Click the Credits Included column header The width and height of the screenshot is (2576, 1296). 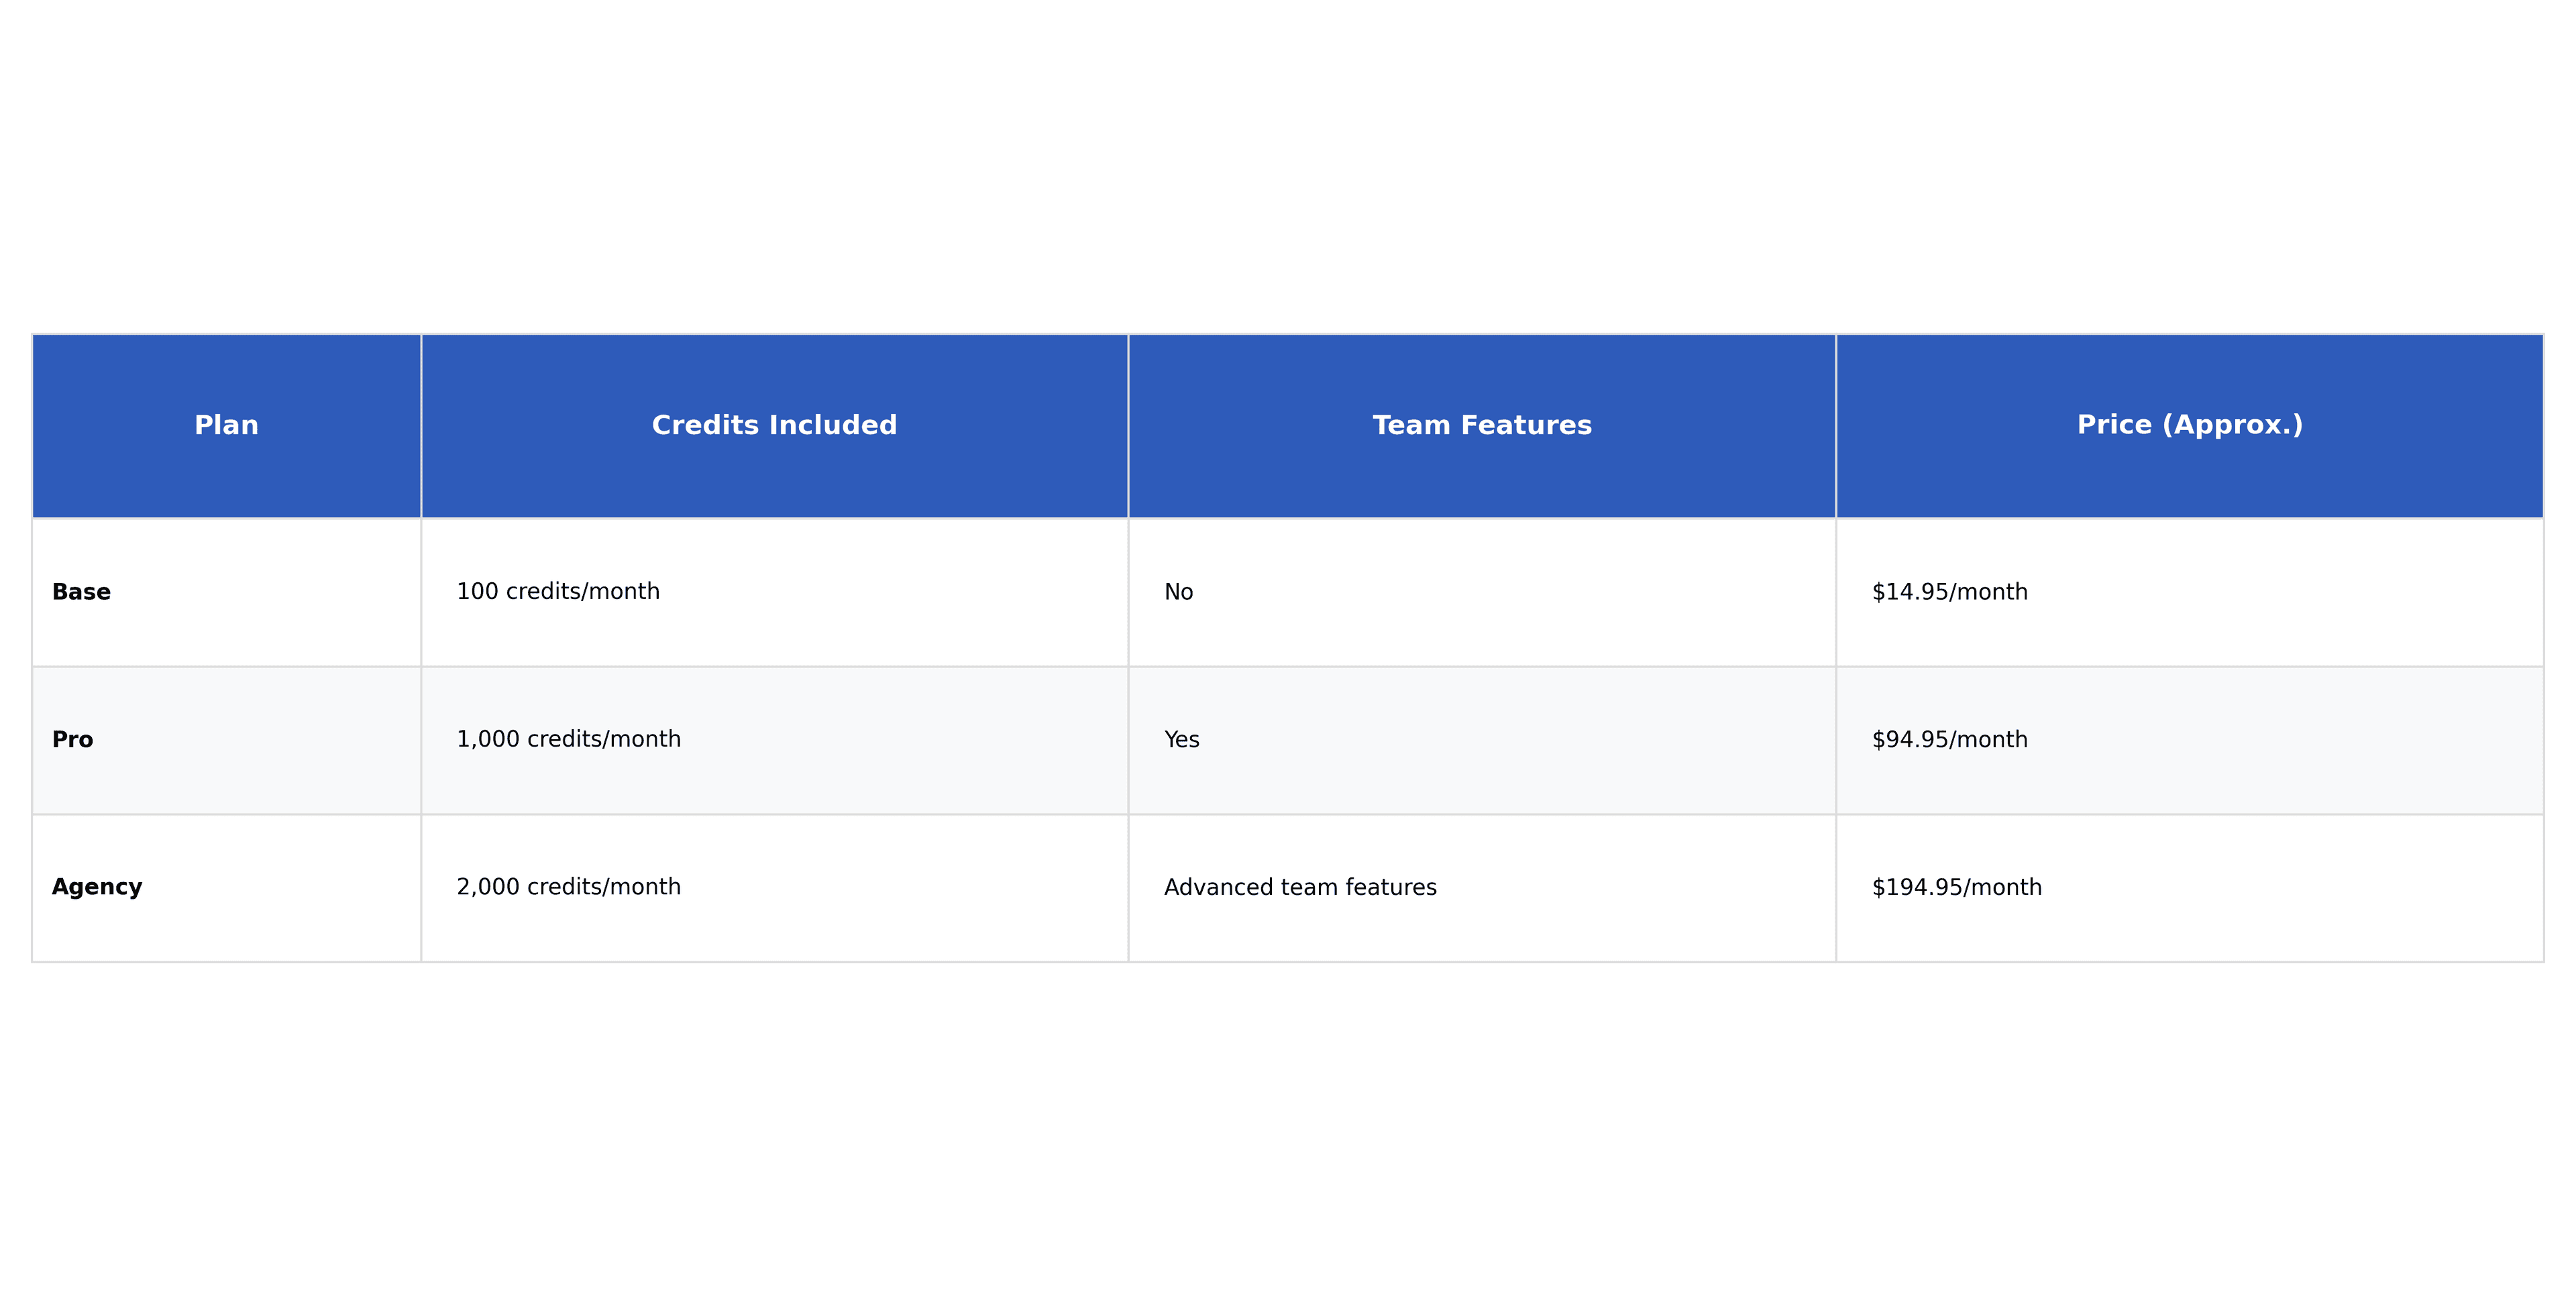click(774, 425)
